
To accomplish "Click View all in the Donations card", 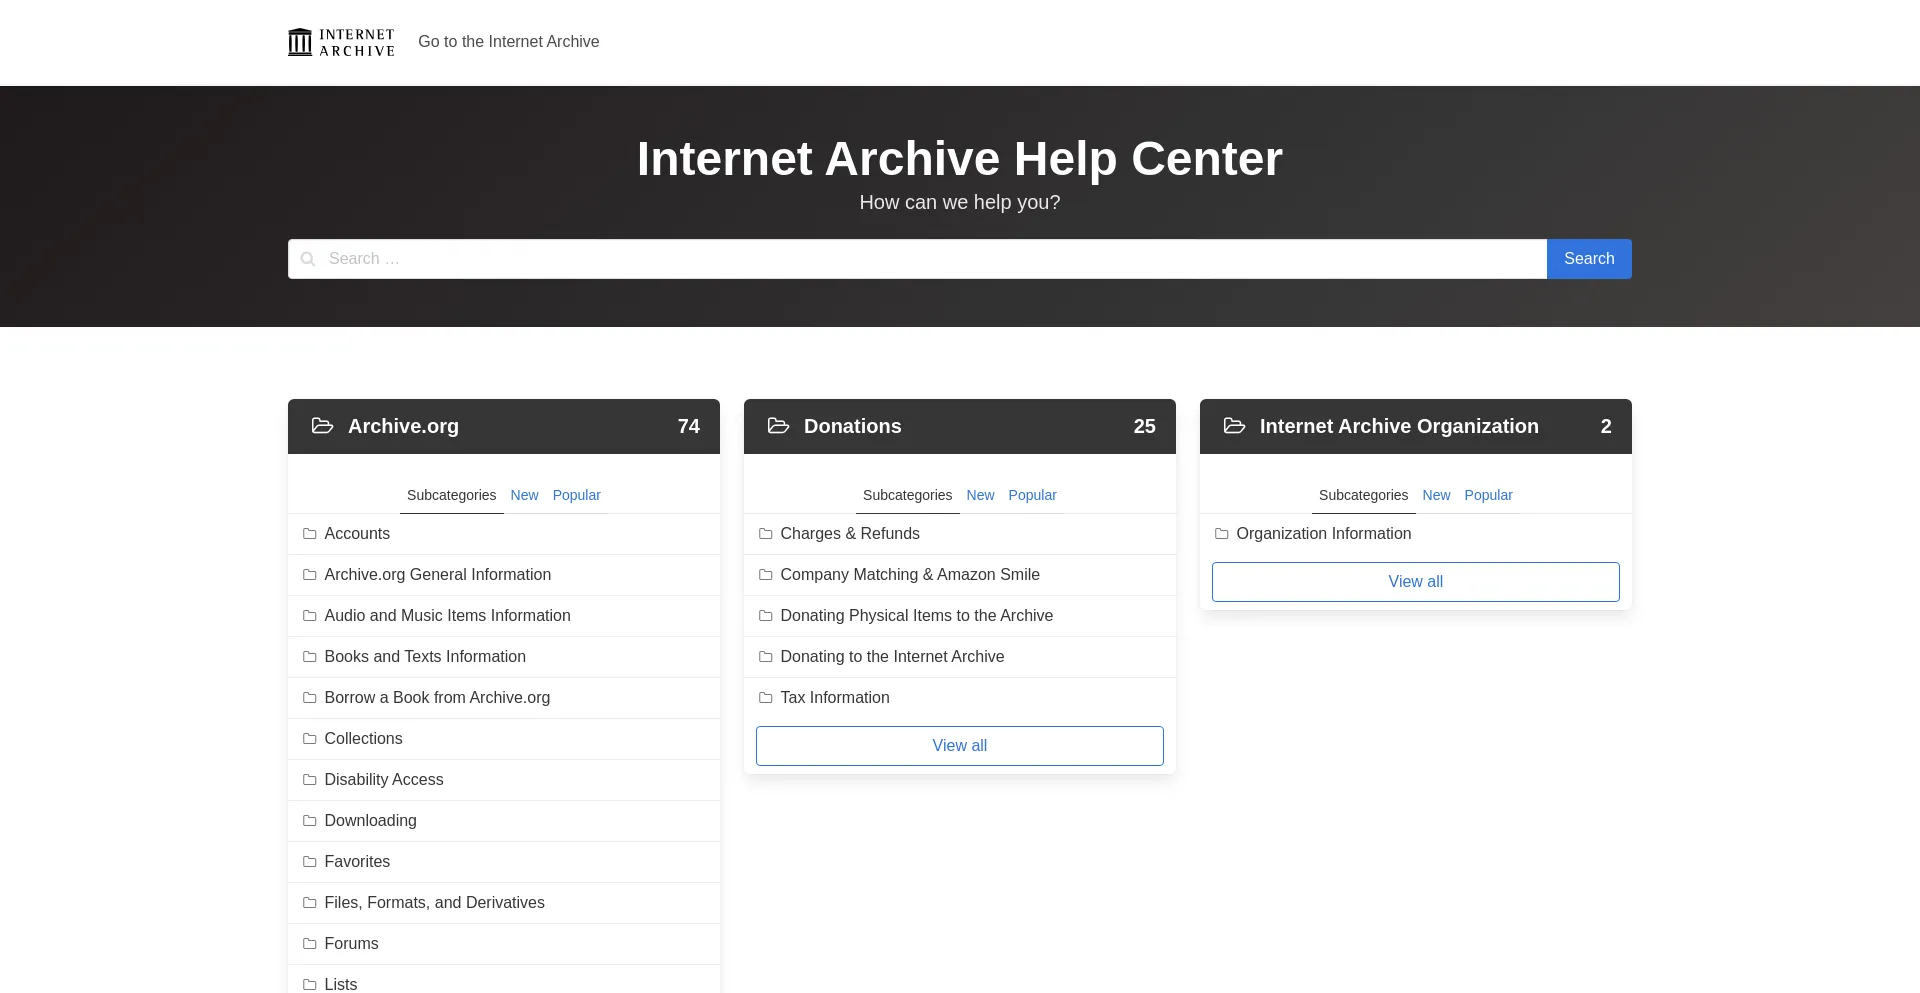I will point(960,746).
